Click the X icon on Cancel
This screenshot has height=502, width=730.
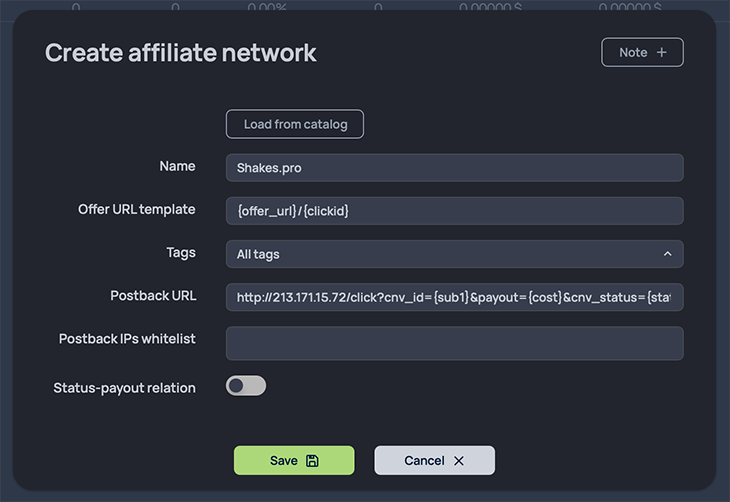pos(459,461)
